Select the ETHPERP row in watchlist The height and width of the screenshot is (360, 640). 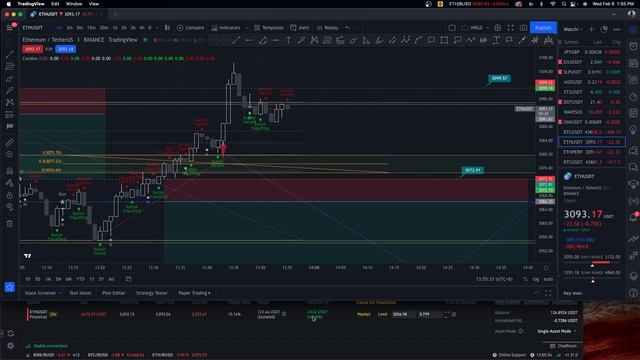591,152
